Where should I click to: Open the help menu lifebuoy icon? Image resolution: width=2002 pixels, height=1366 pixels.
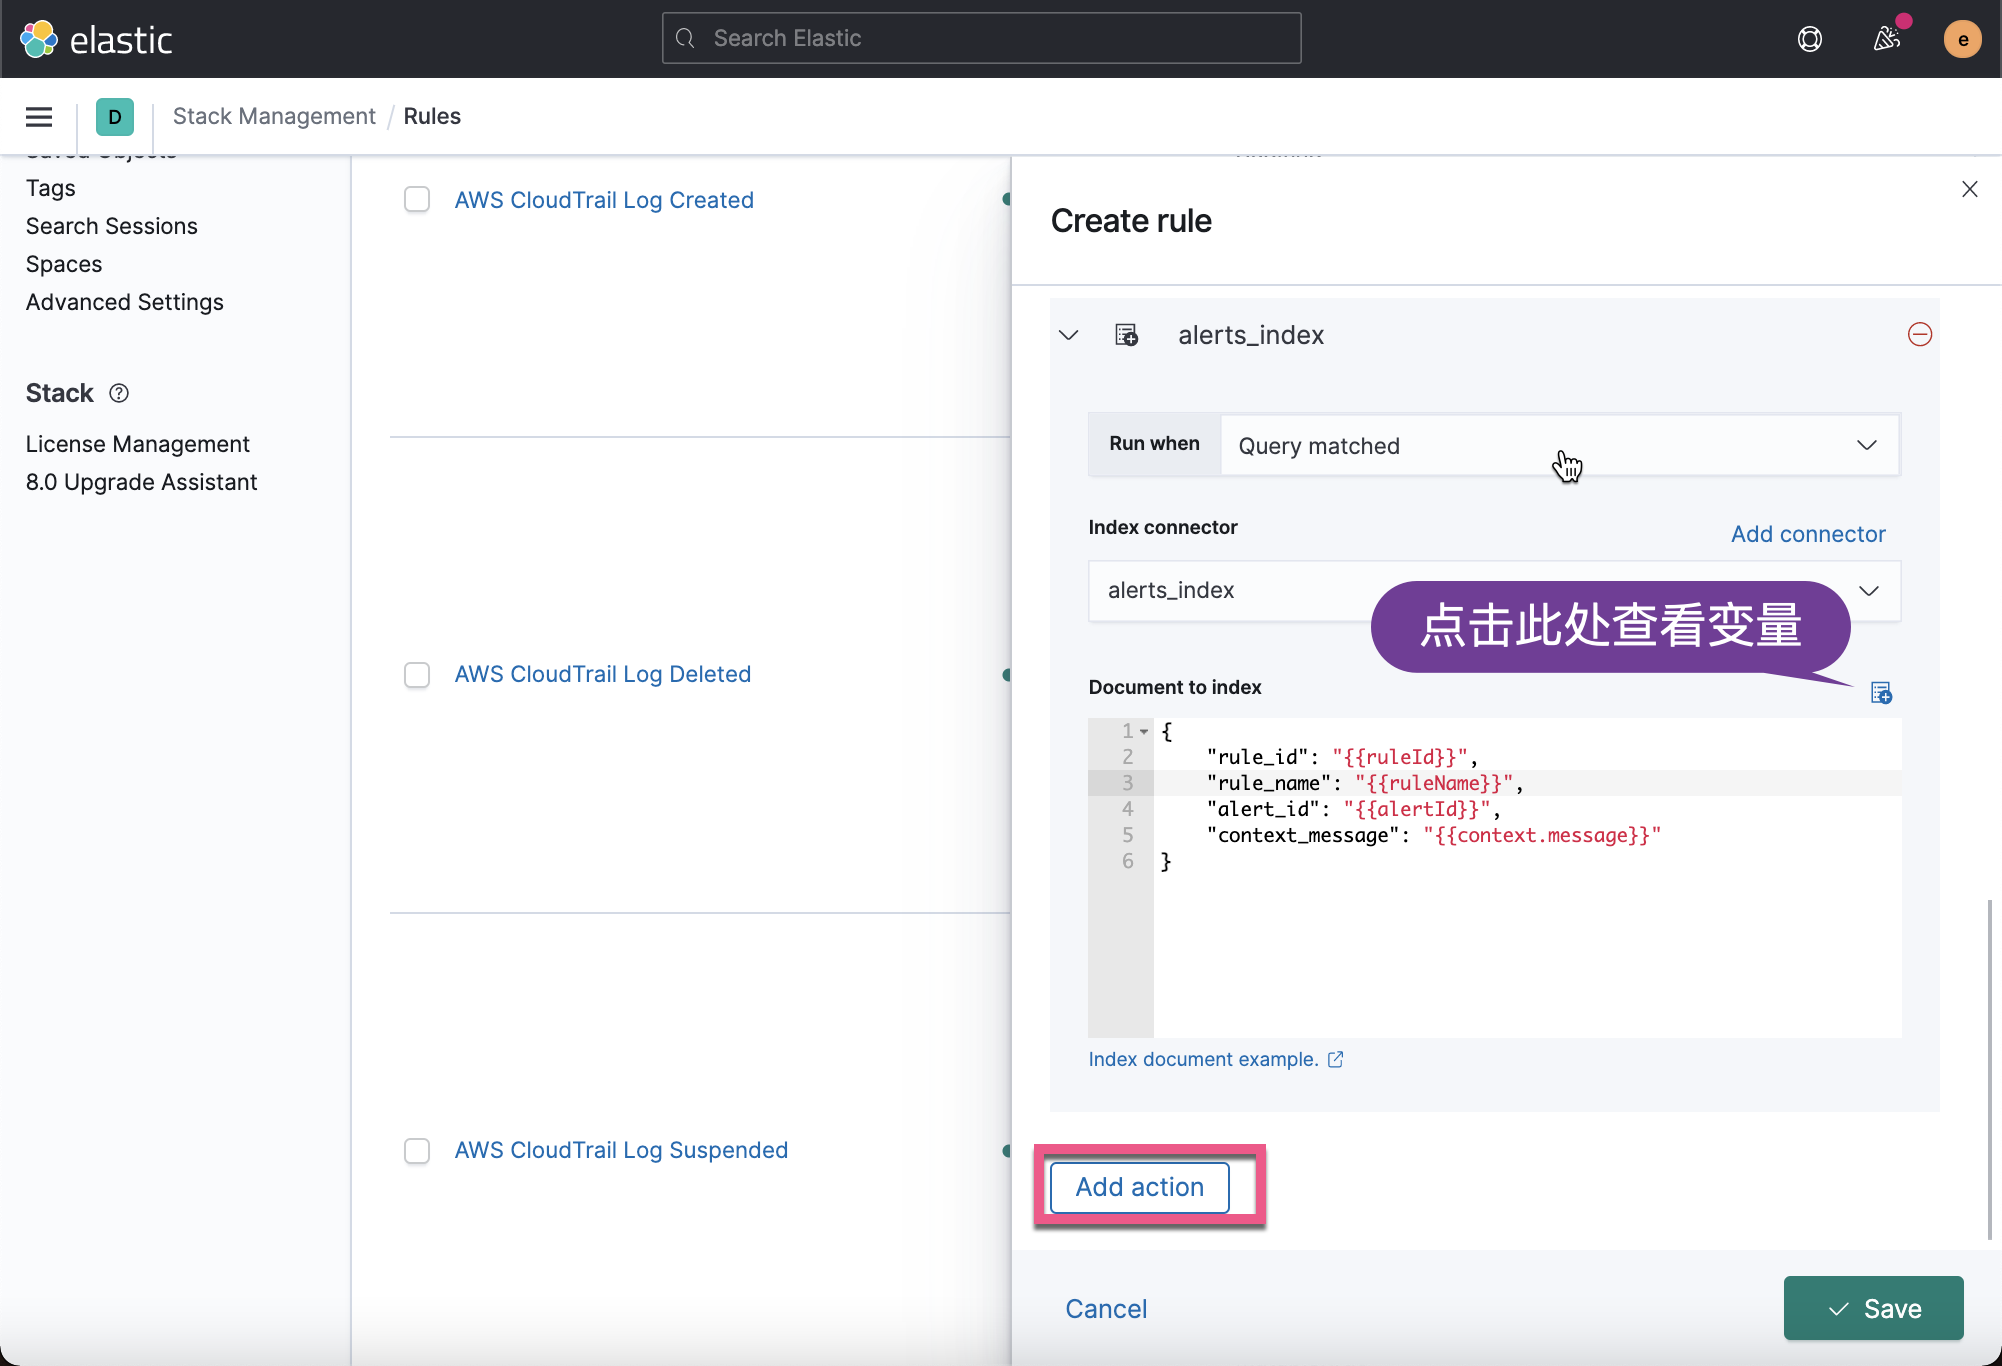pyautogui.click(x=1809, y=39)
